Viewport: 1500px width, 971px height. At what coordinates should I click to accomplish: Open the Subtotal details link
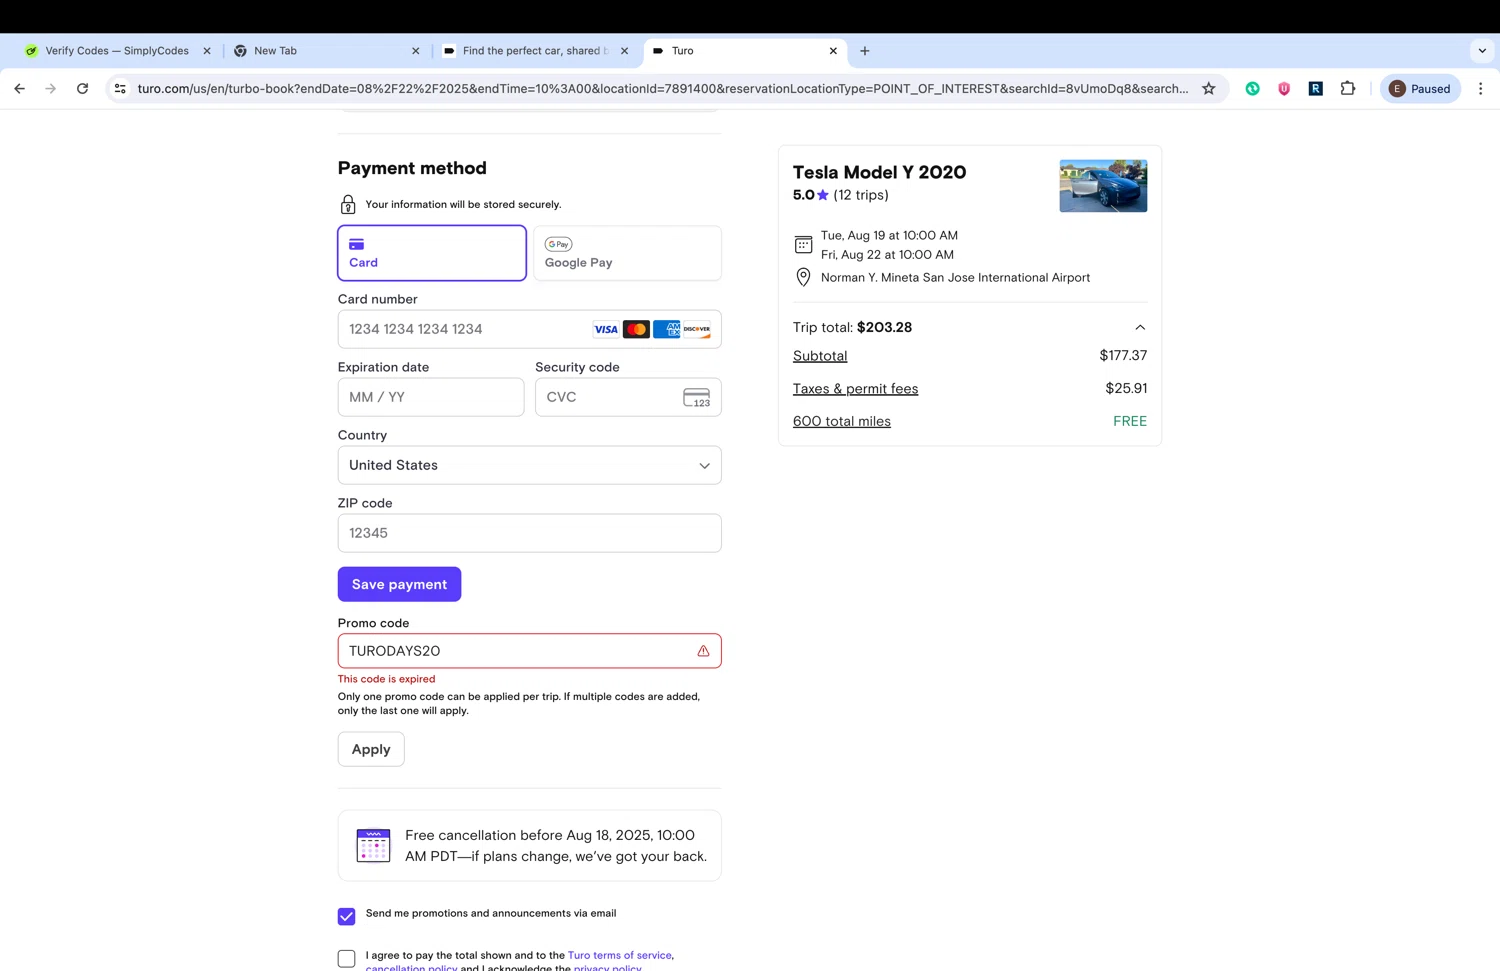(820, 356)
